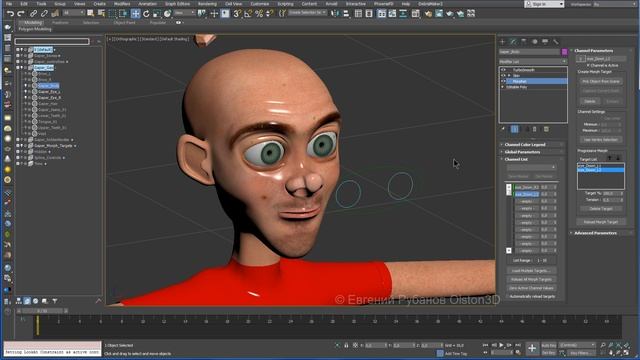Click the Mirror tool icon
The height and width of the screenshot is (360, 640).
coord(335,13)
